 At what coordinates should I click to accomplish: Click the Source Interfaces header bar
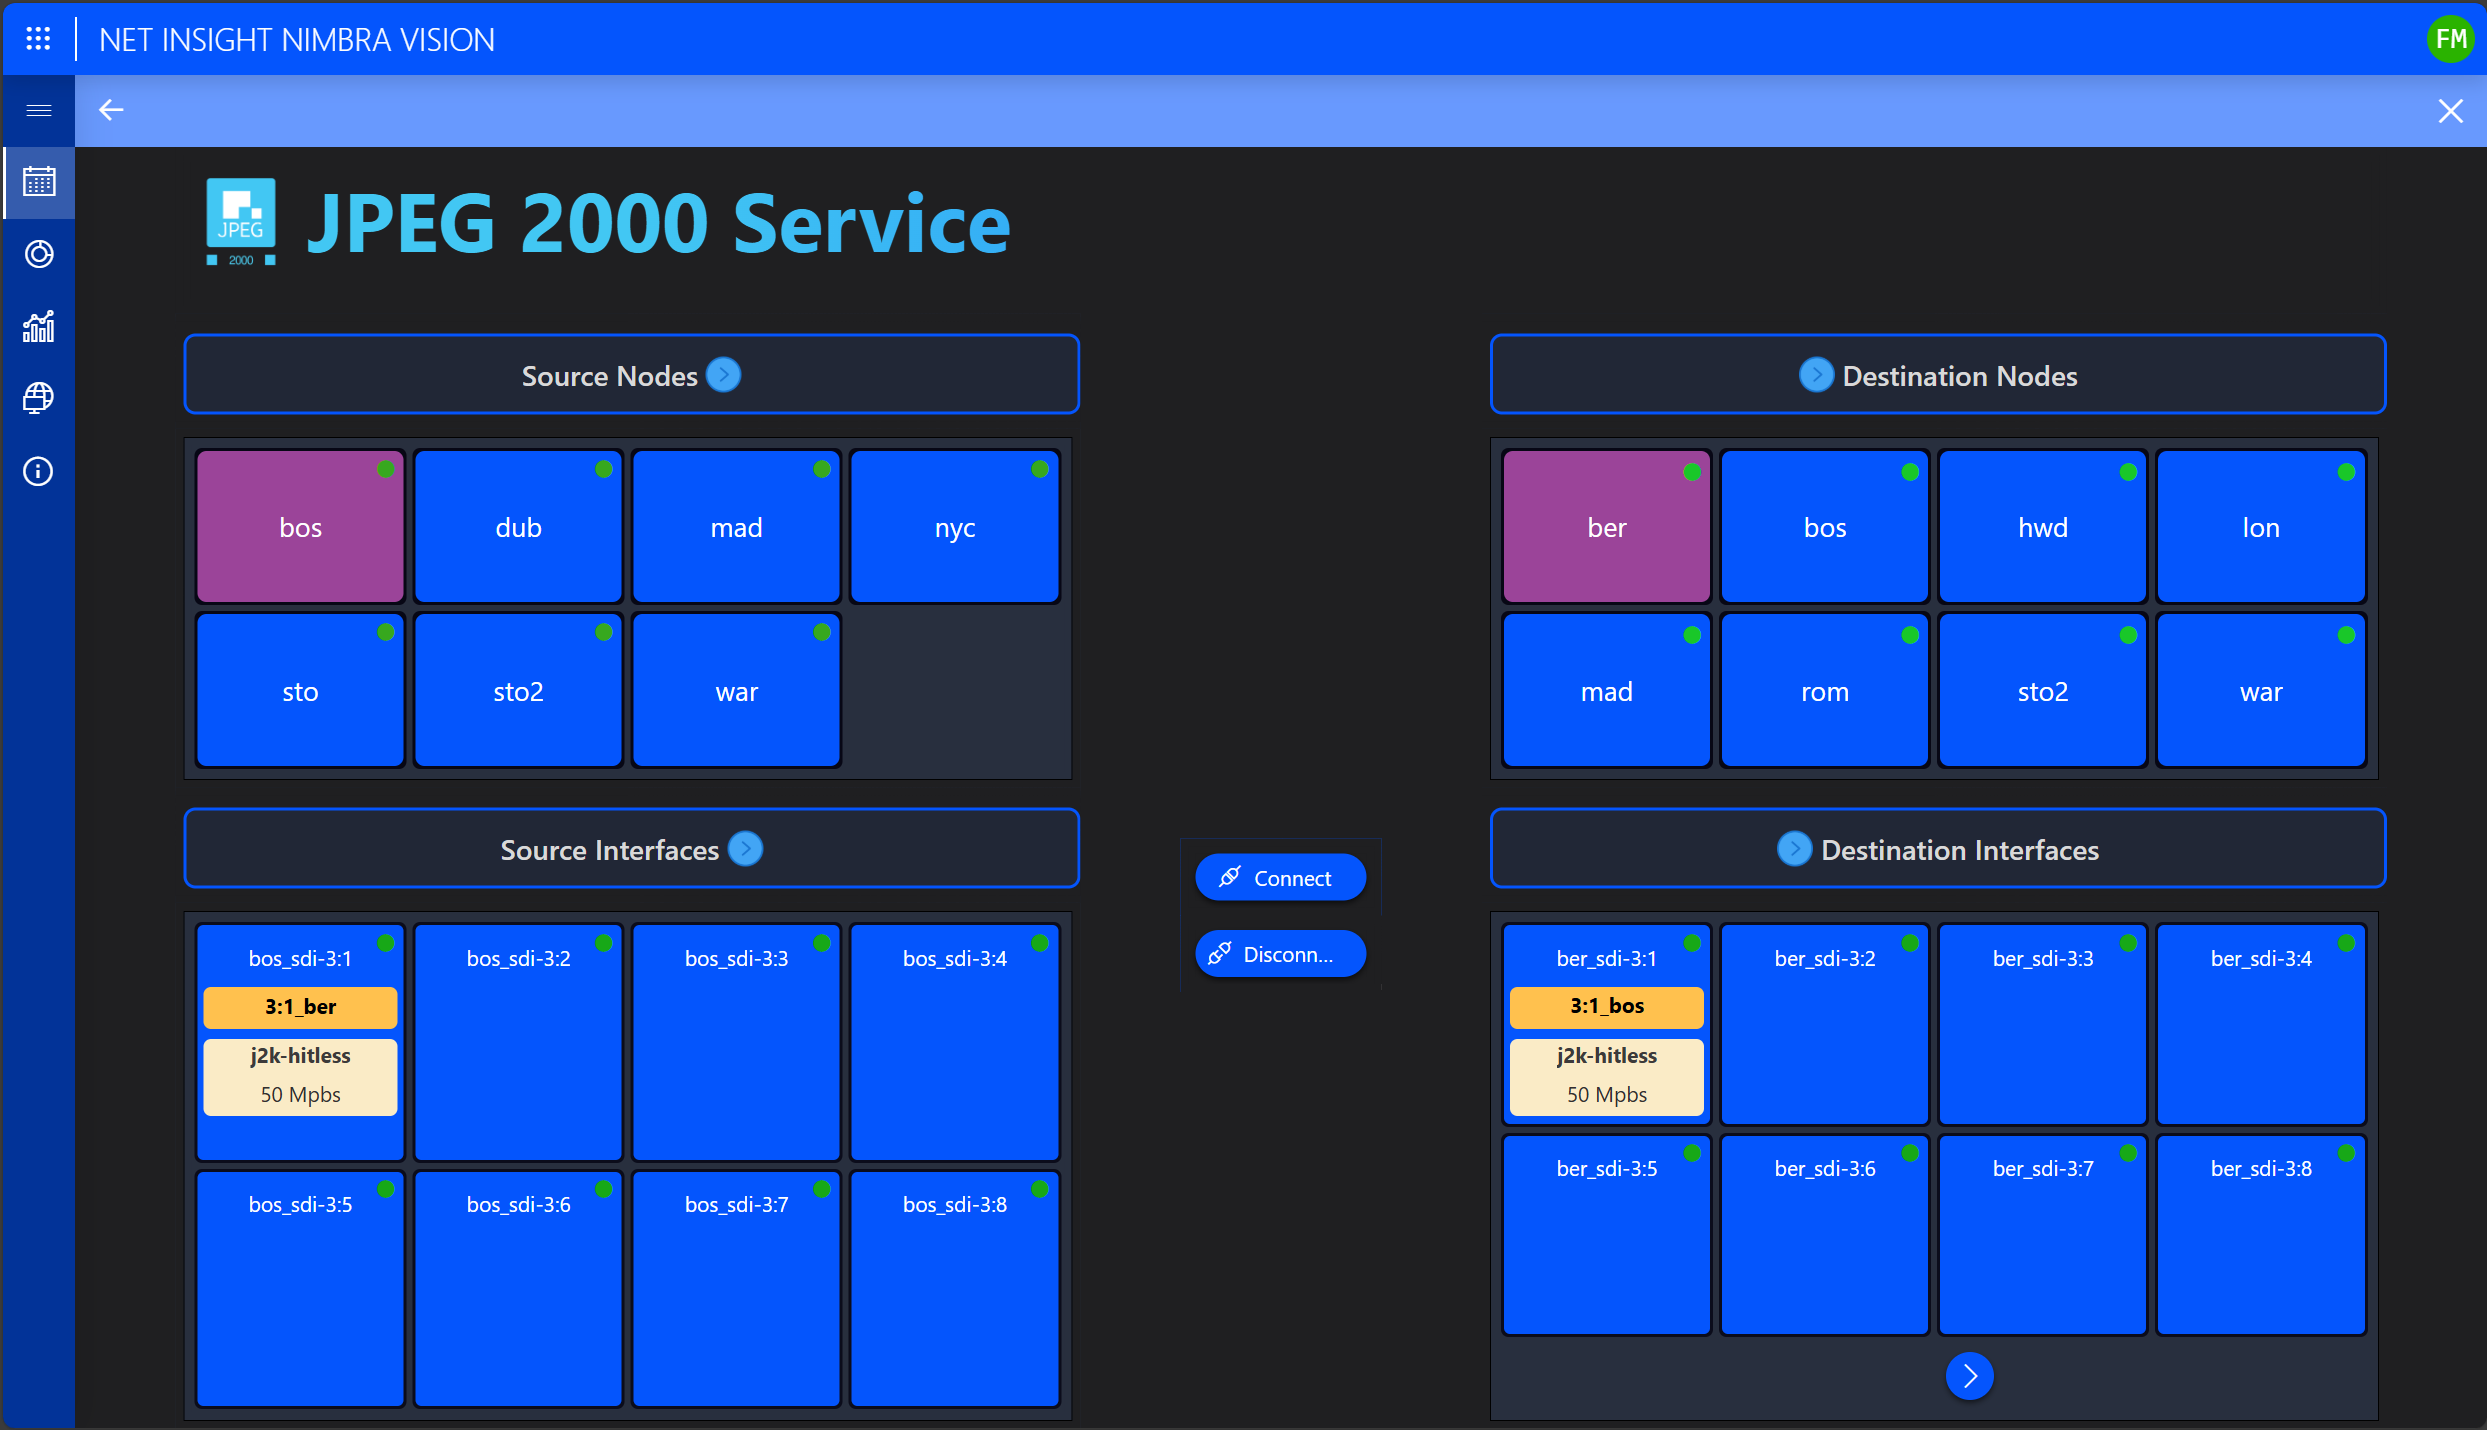[x=631, y=848]
